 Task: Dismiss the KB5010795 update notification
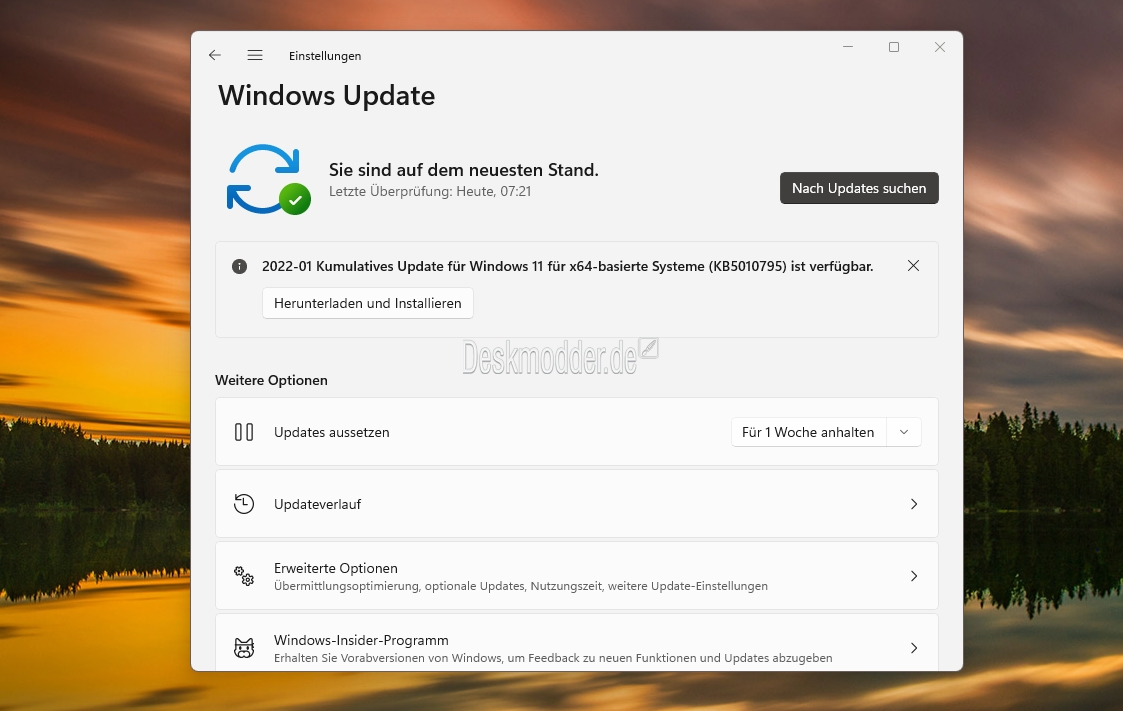pyautogui.click(x=913, y=266)
